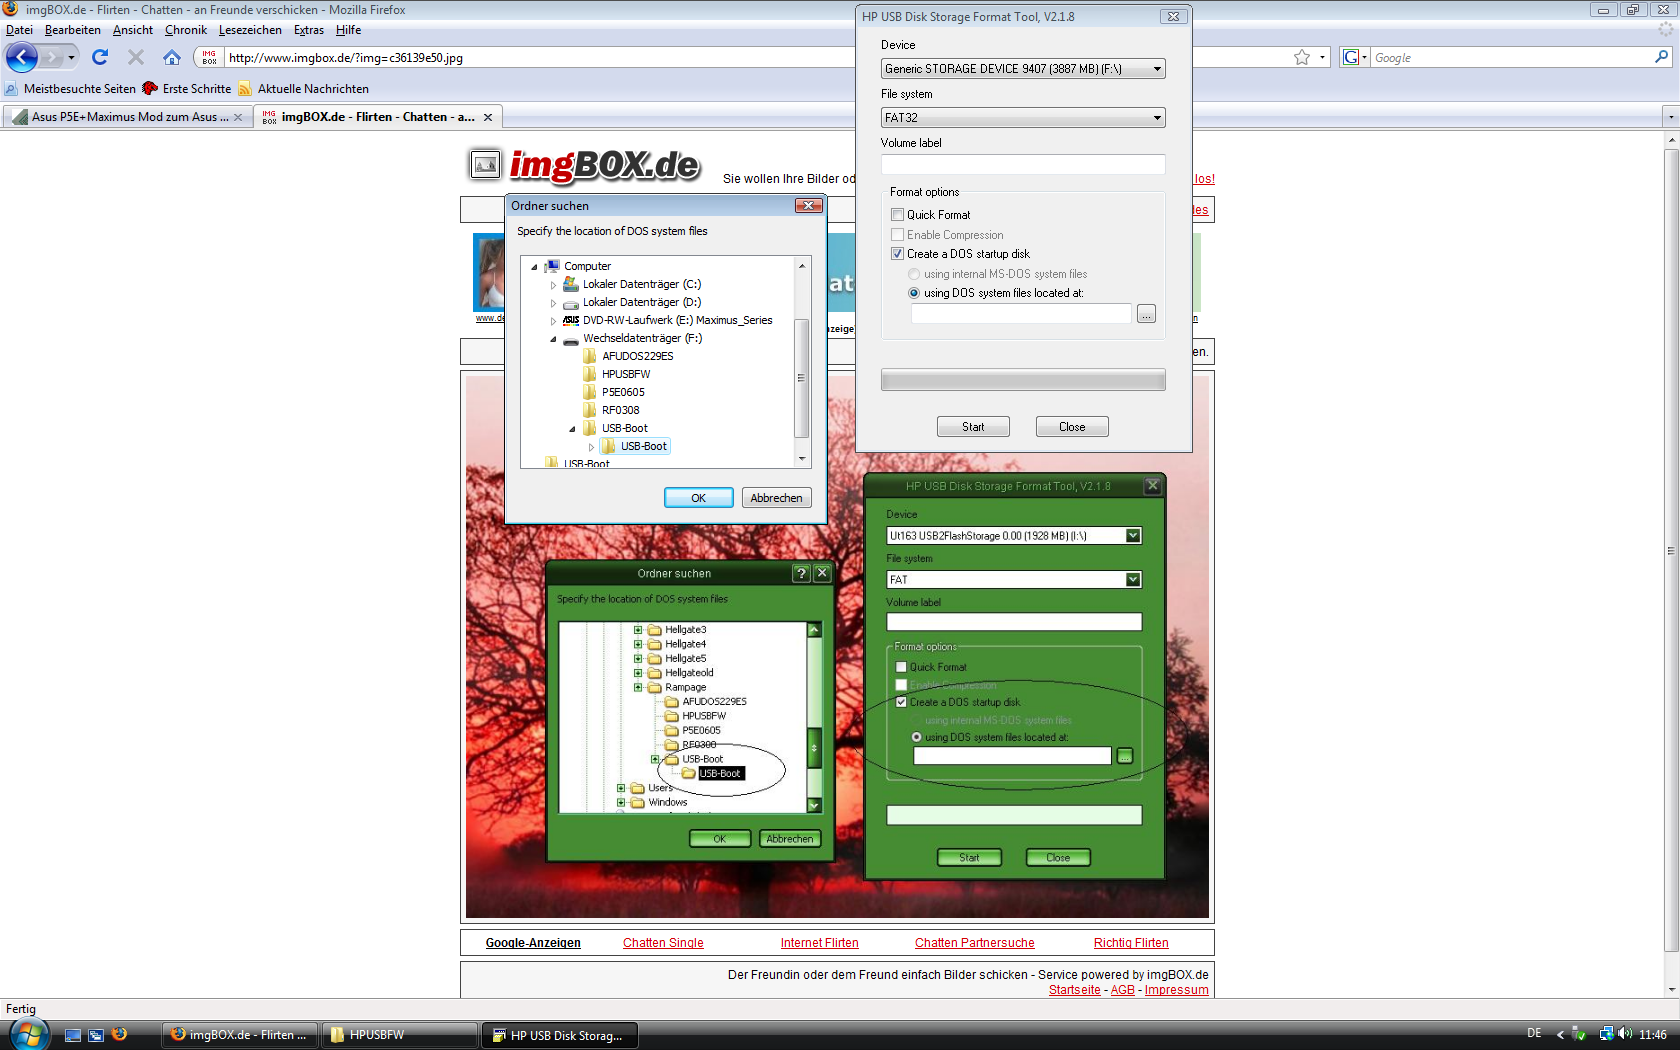The width and height of the screenshot is (1680, 1050).
Task: Open the Datei menu
Action: point(19,30)
